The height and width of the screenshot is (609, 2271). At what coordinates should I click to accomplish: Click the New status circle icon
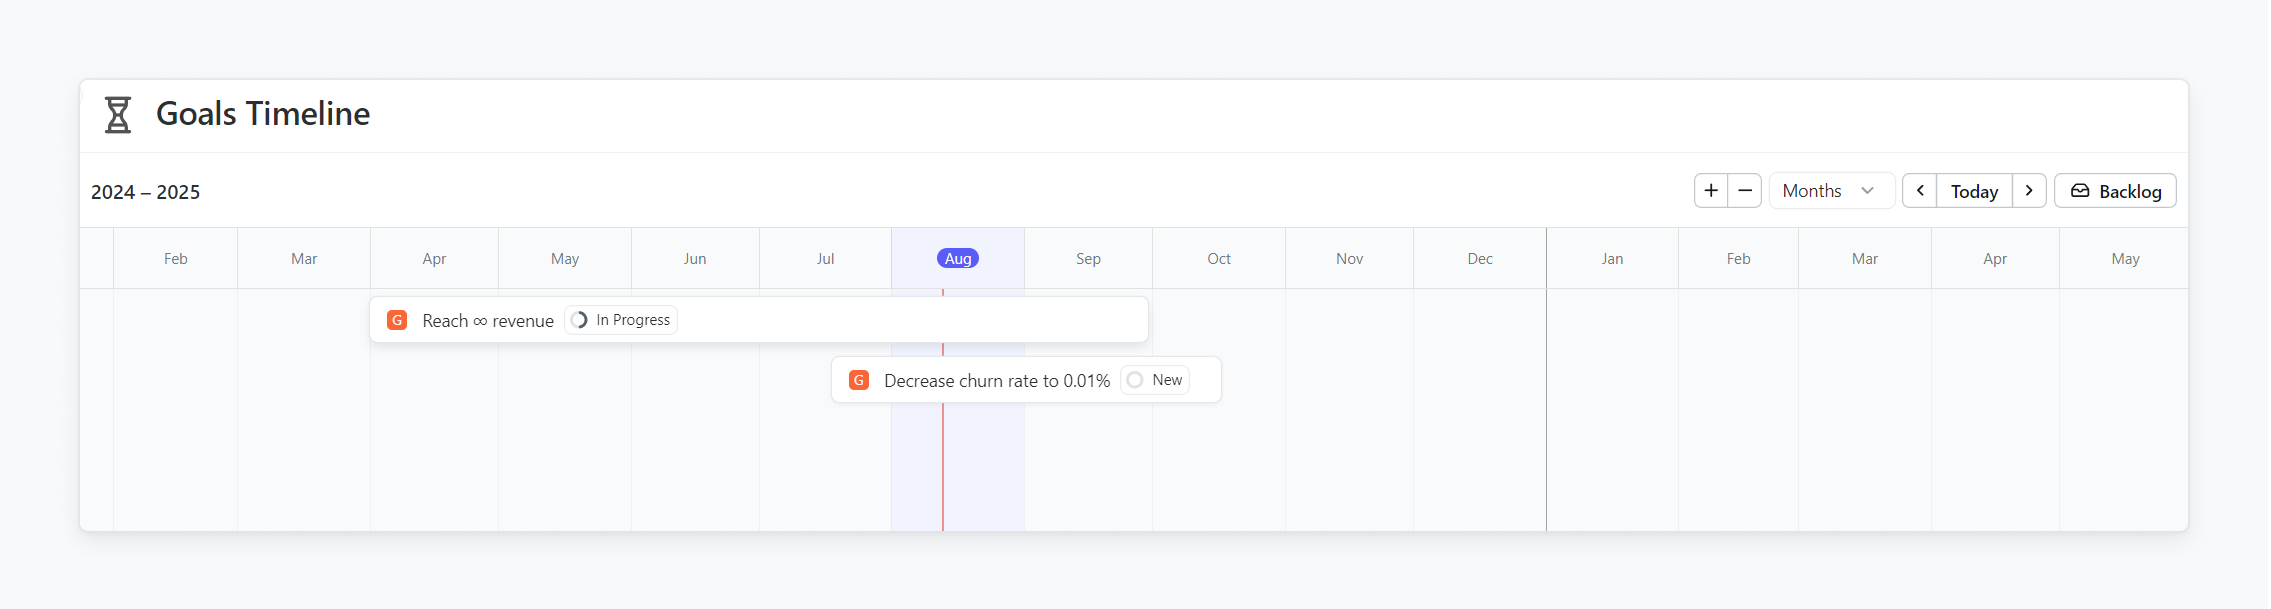click(x=1135, y=380)
